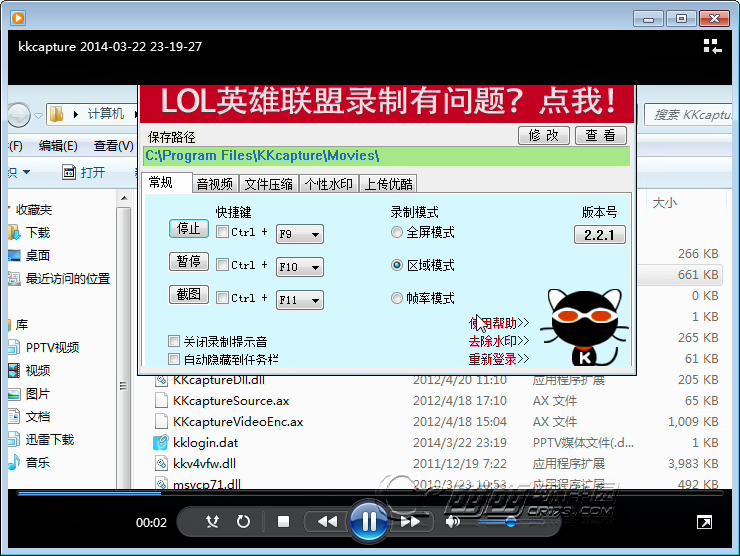Click the media player app icon
740x556 pixels.
[x=18, y=18]
